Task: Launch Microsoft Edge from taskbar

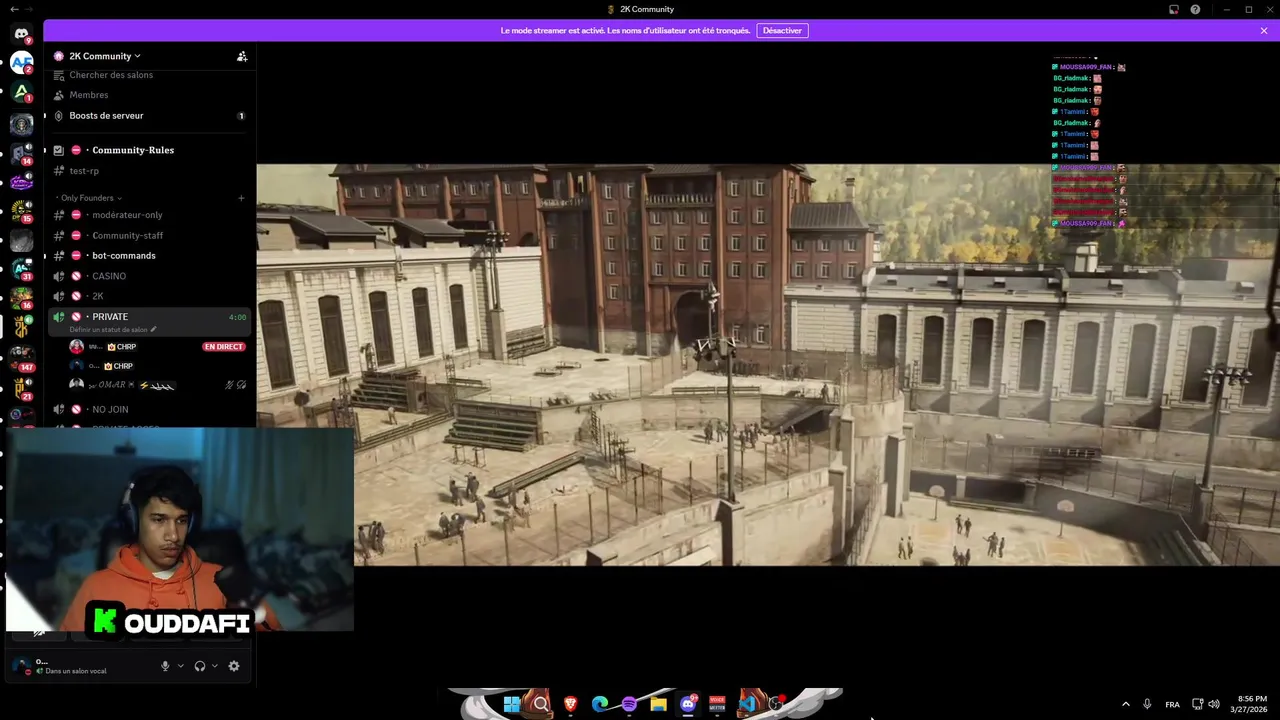Action: click(600, 704)
